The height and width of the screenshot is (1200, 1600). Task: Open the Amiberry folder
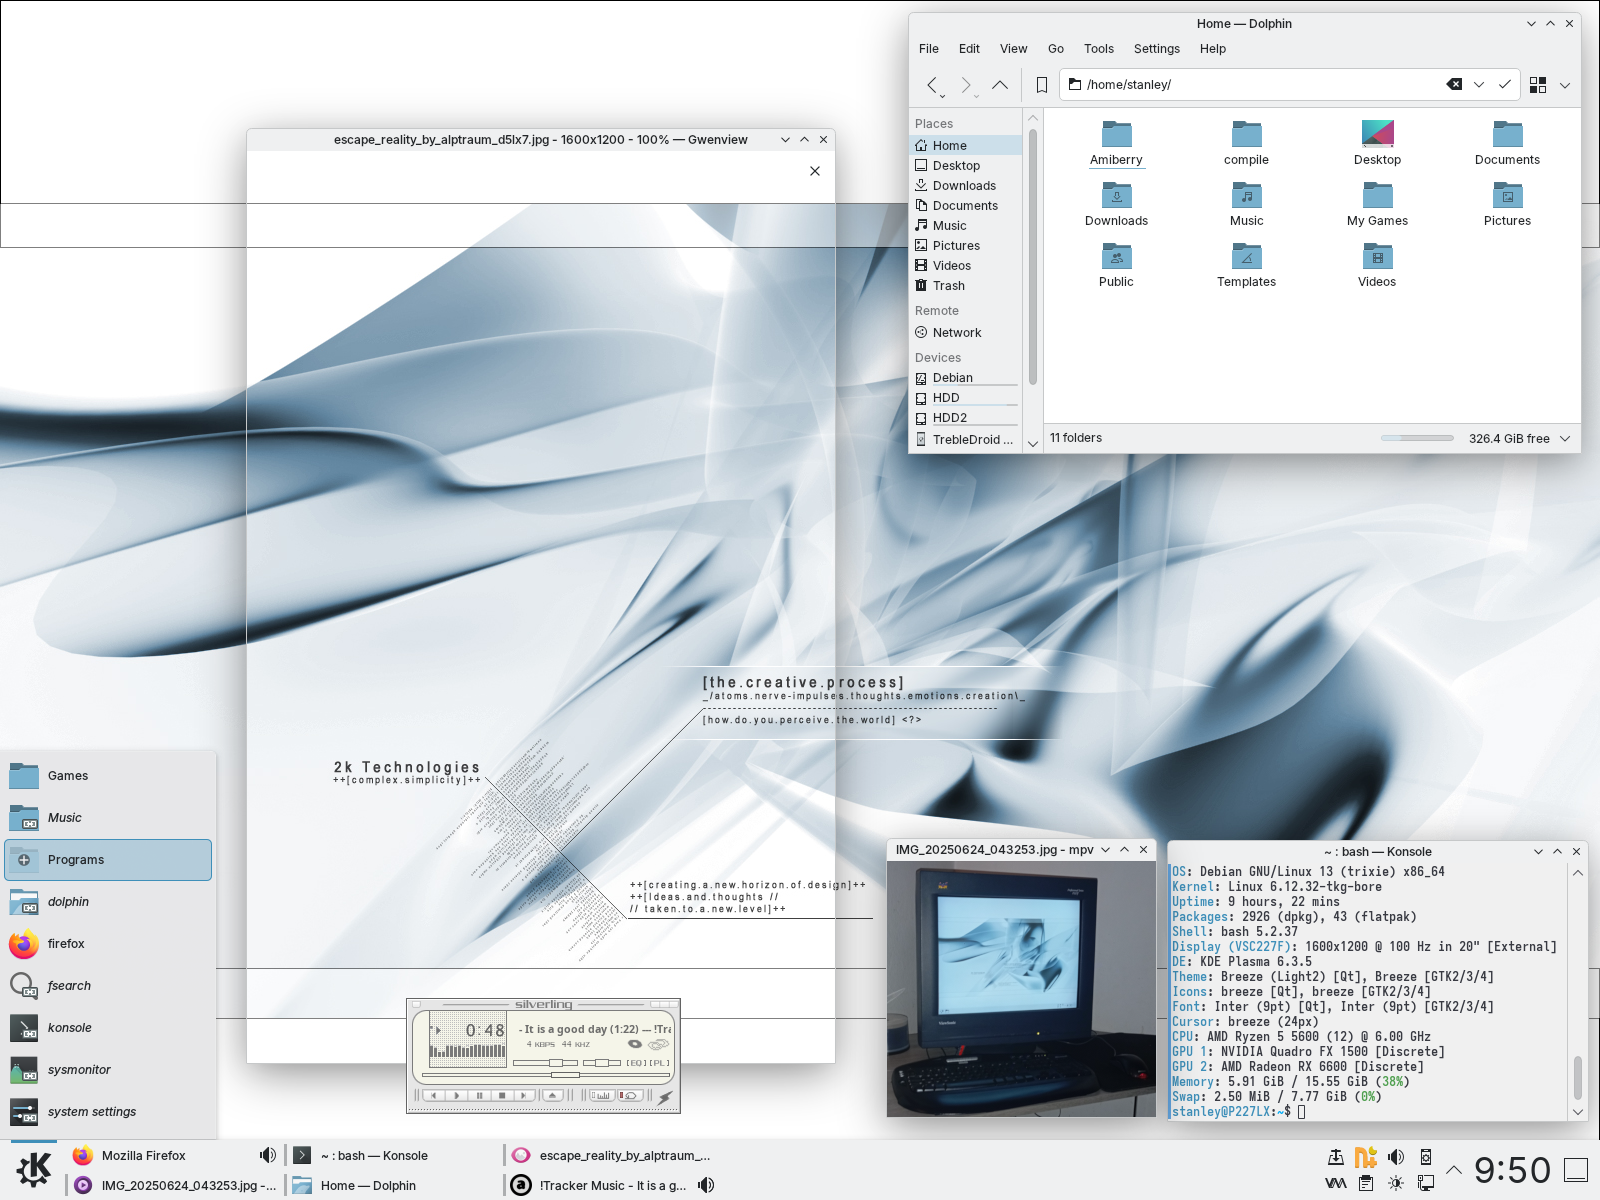point(1116,144)
